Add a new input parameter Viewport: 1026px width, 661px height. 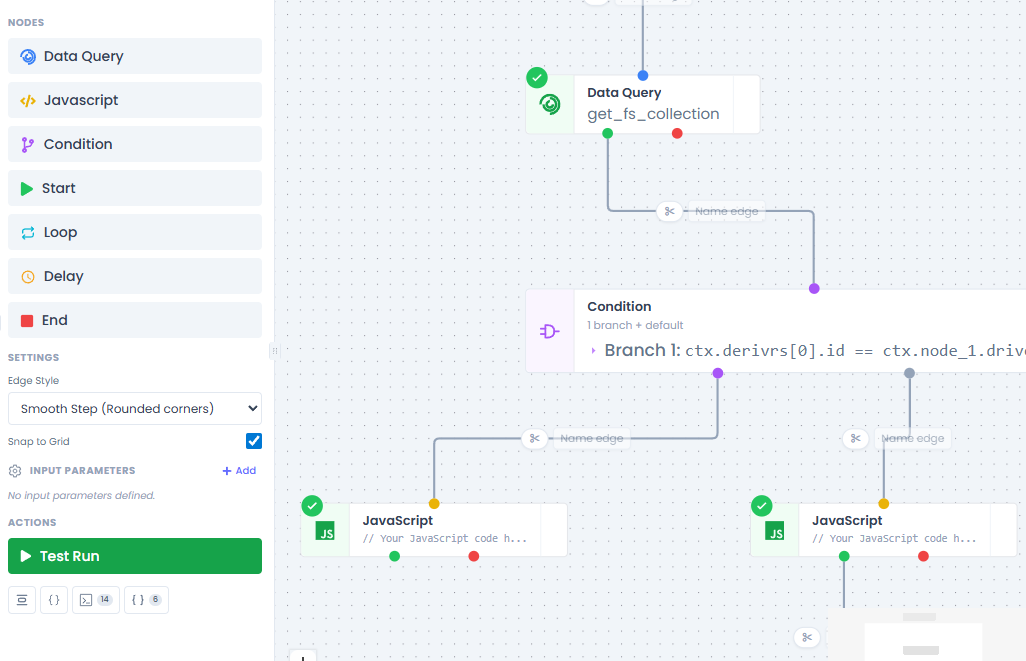coord(239,470)
